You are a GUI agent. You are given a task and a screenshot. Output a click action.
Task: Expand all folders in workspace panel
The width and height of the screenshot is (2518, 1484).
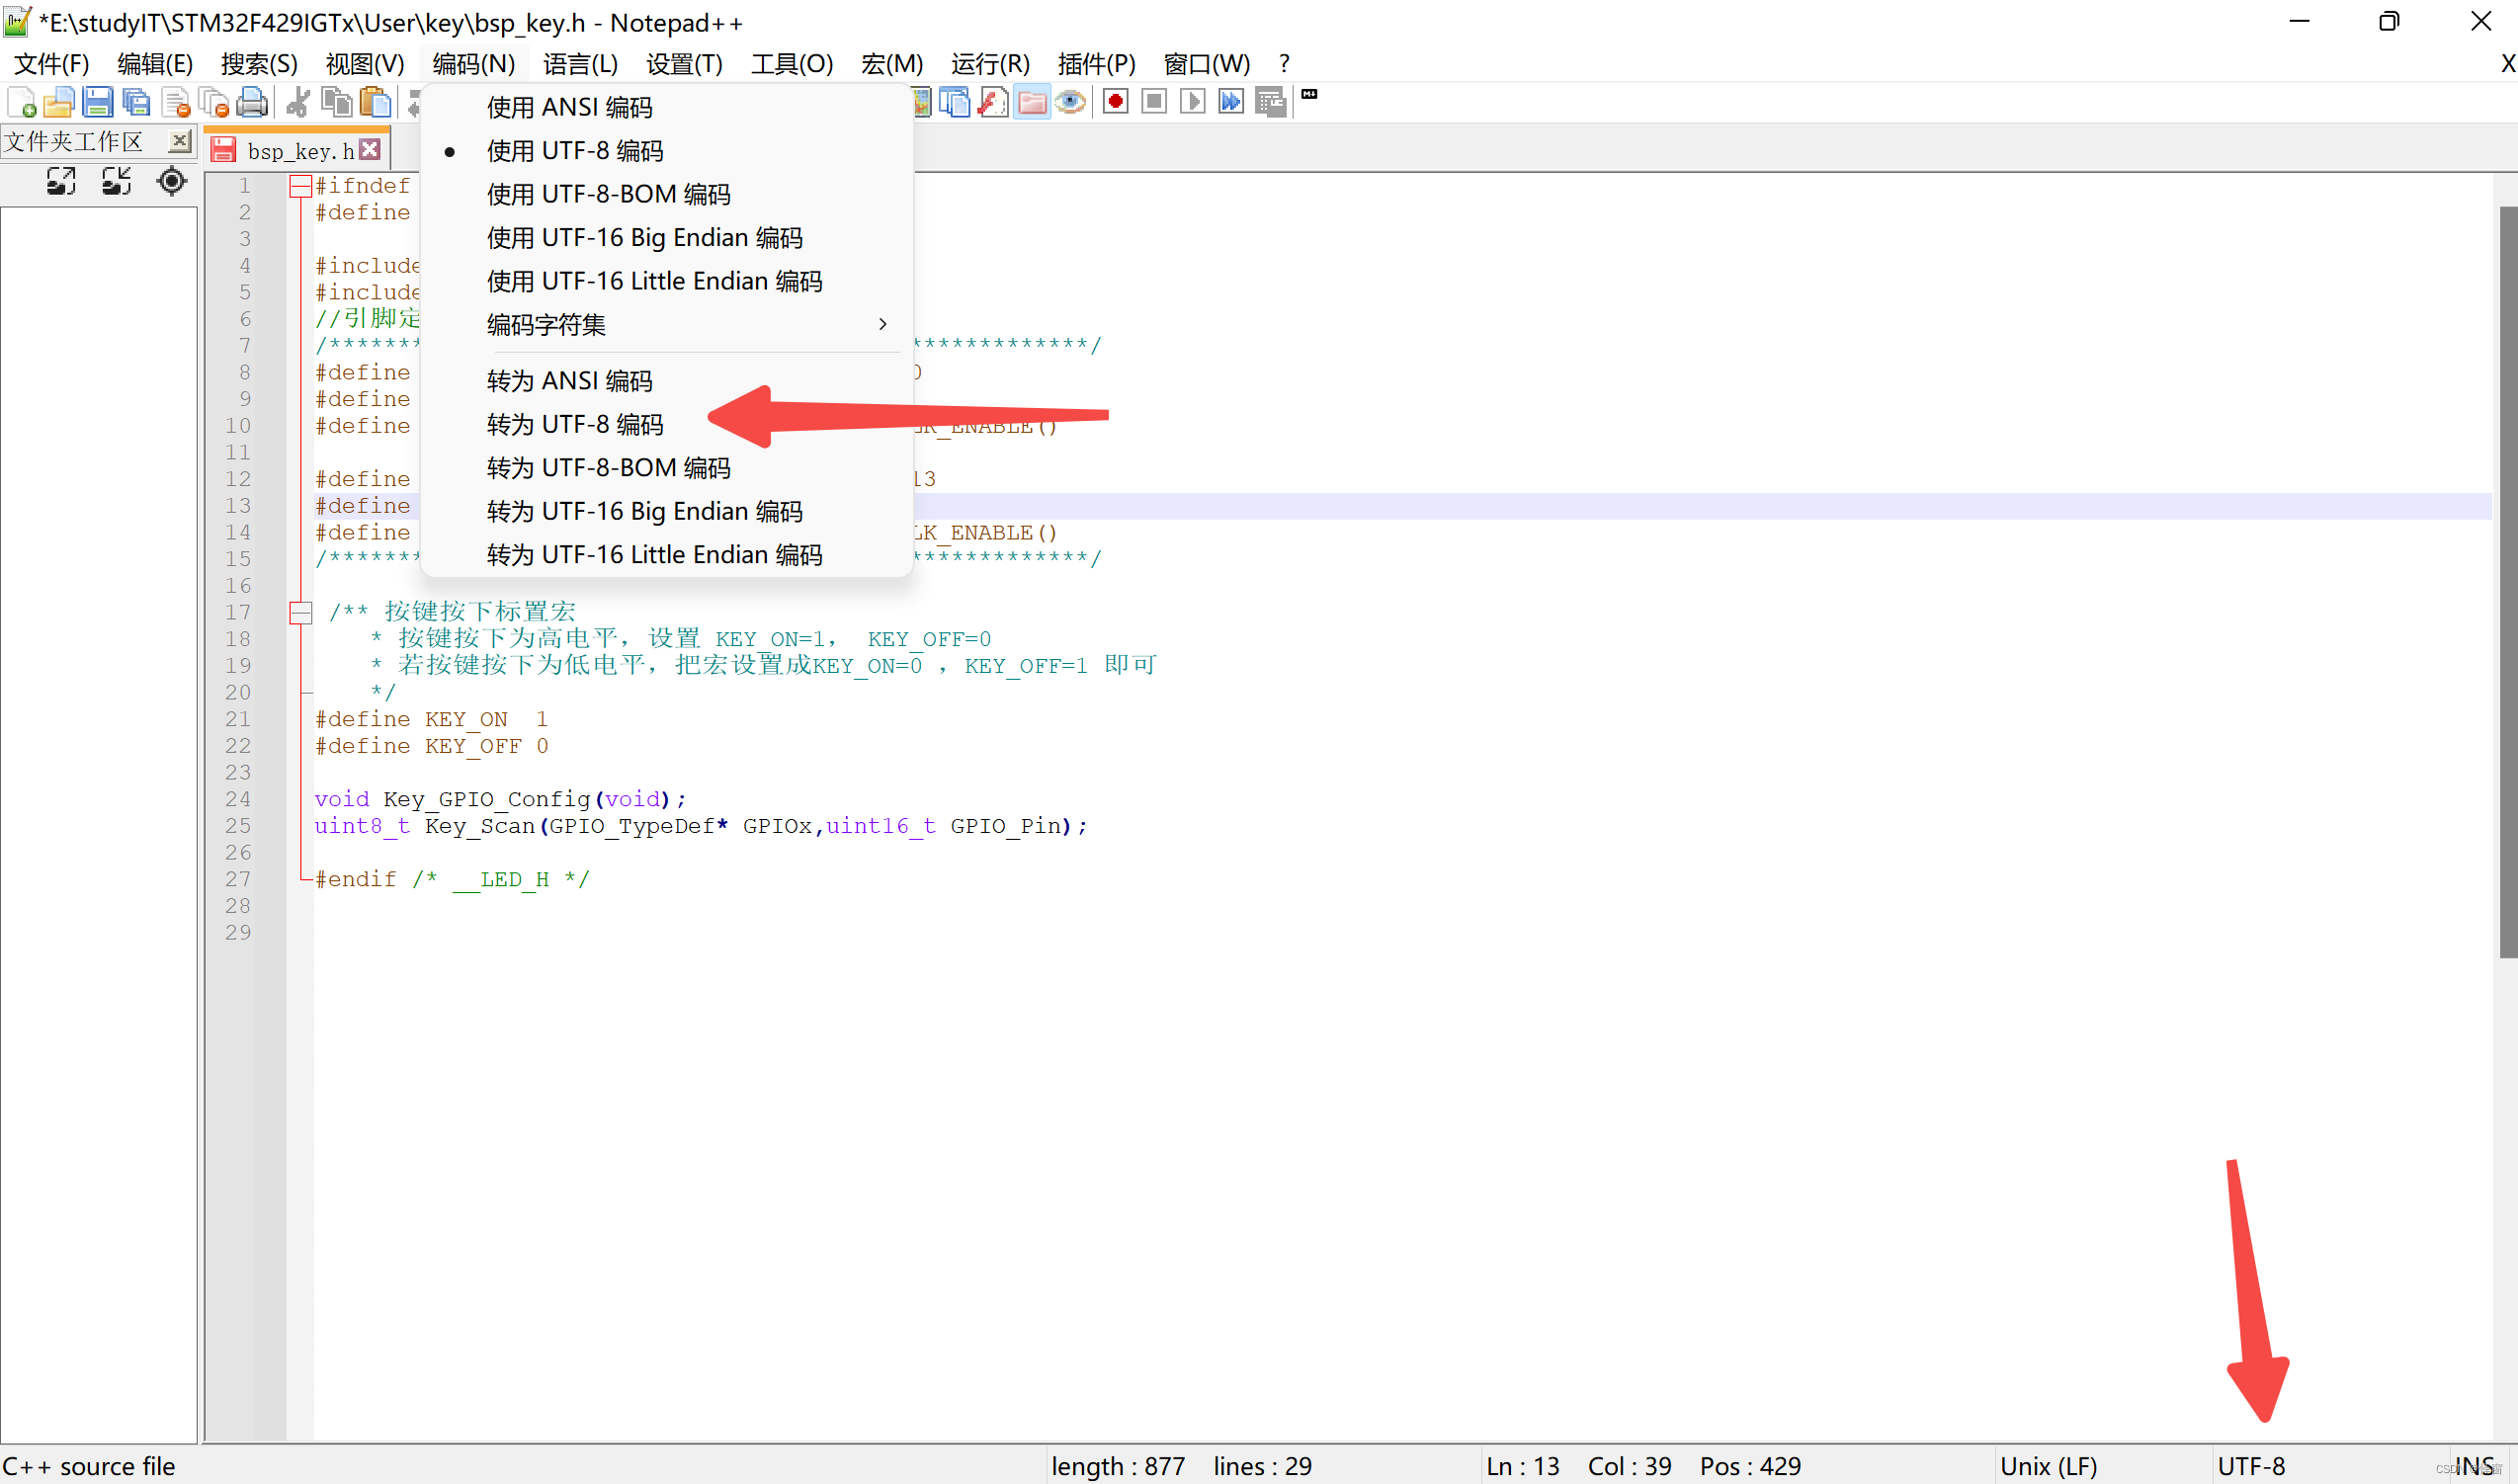click(x=61, y=181)
